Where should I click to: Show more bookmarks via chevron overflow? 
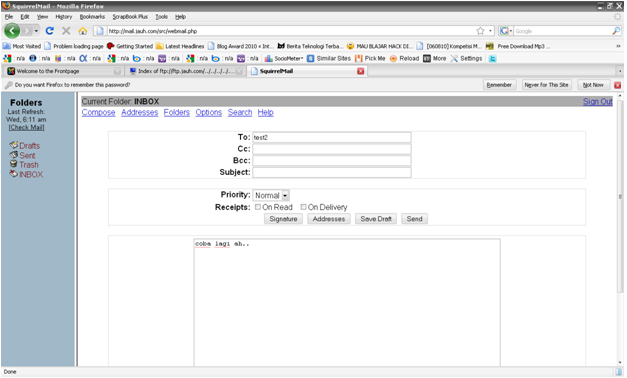pyautogui.click(x=619, y=46)
